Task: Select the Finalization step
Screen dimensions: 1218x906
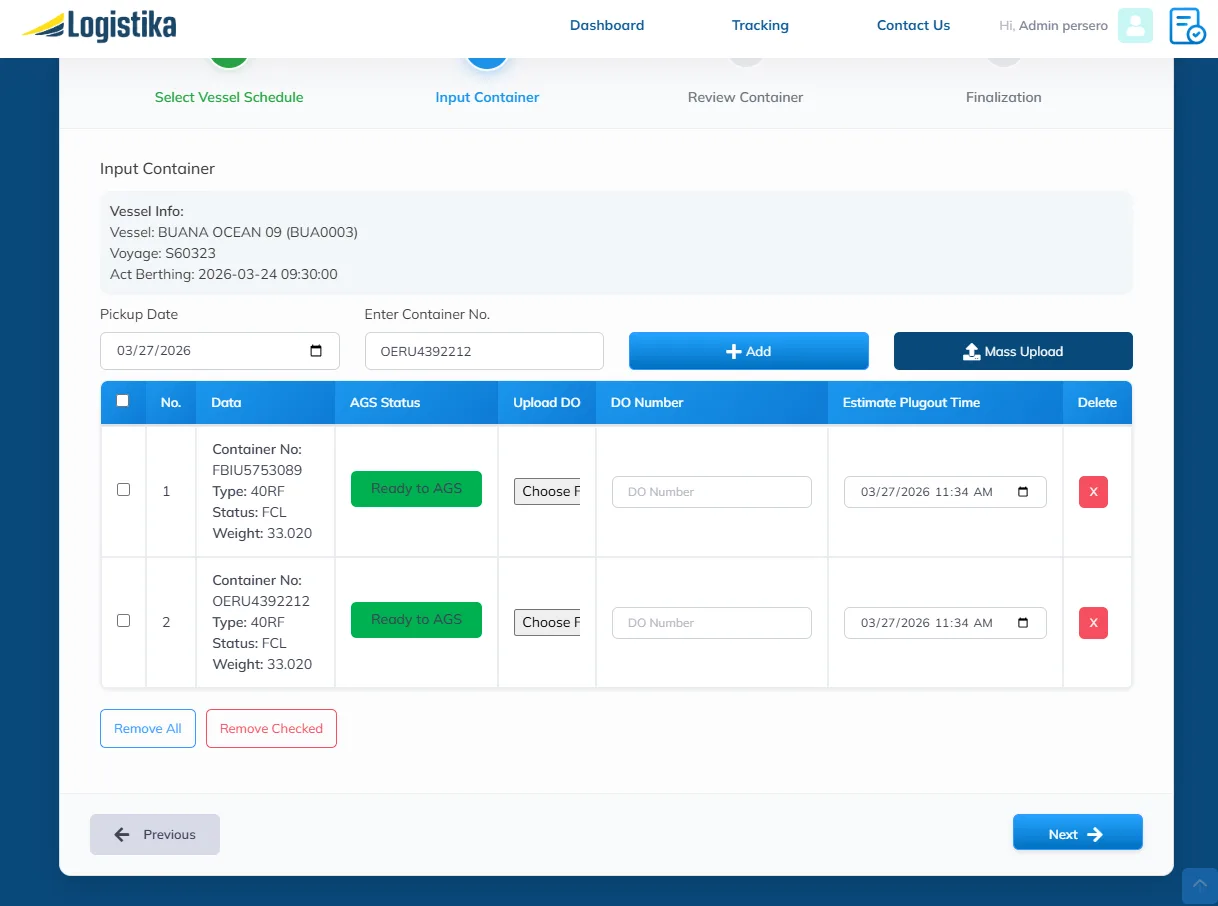Action: tap(1003, 97)
